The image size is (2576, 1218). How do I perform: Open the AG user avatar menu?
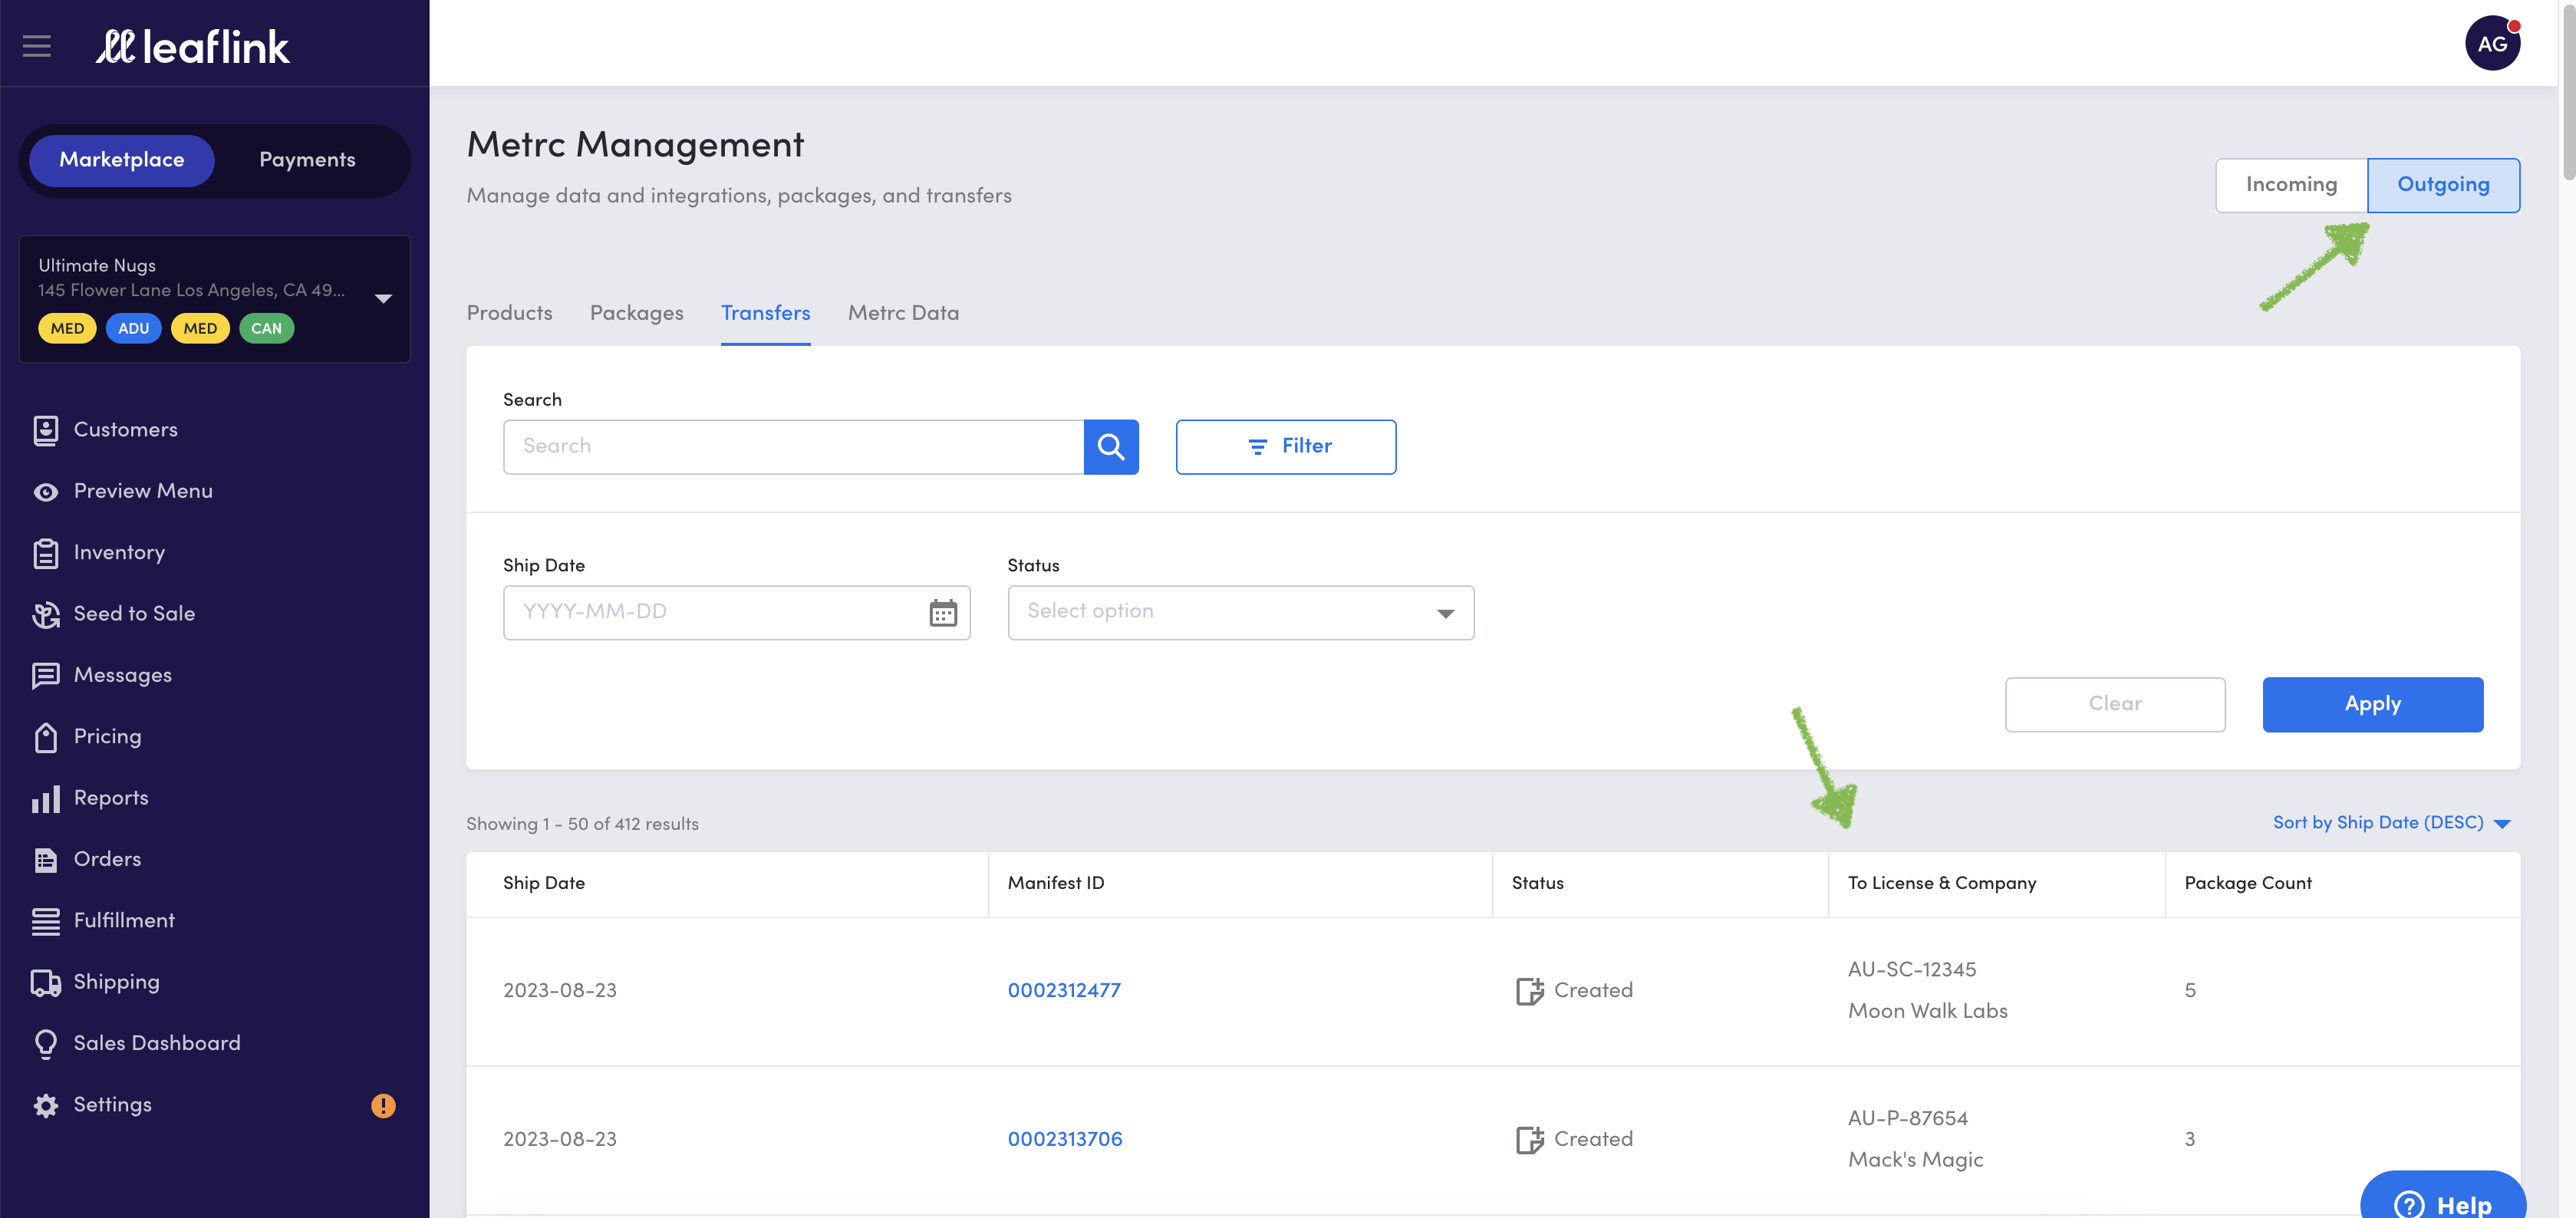pos(2492,43)
